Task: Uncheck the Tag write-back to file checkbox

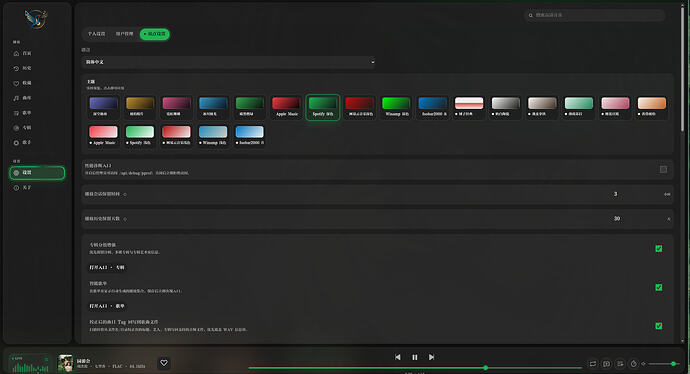Action: (659, 326)
